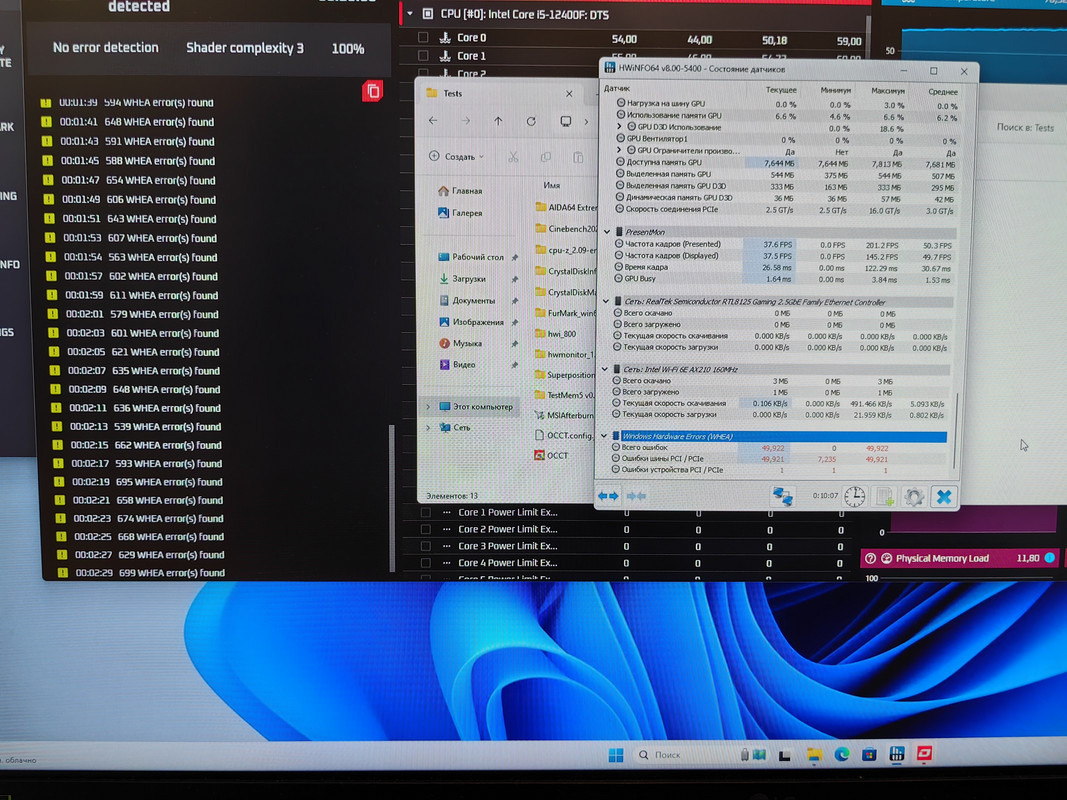
Task: Open Музыка in Explorer sidebar
Action: point(461,344)
